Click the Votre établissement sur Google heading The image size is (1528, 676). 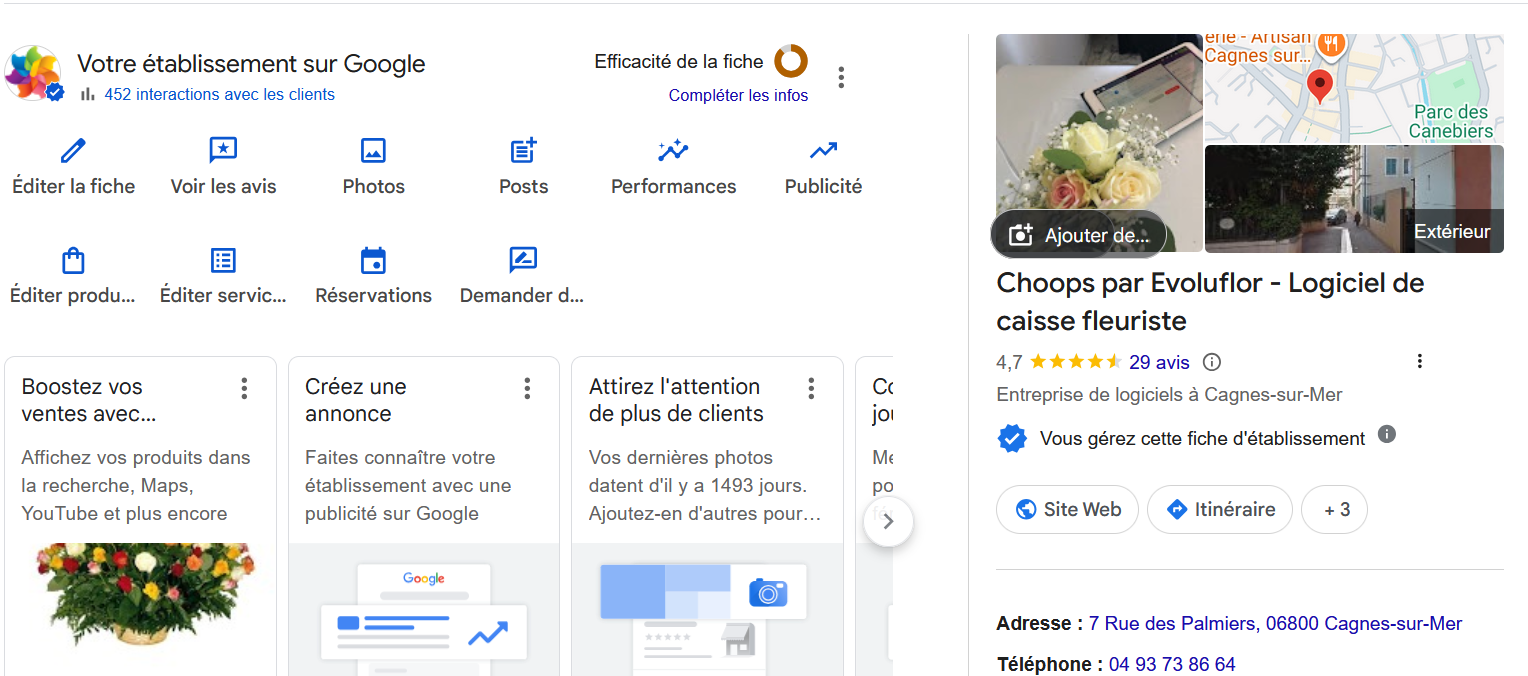[x=251, y=64]
